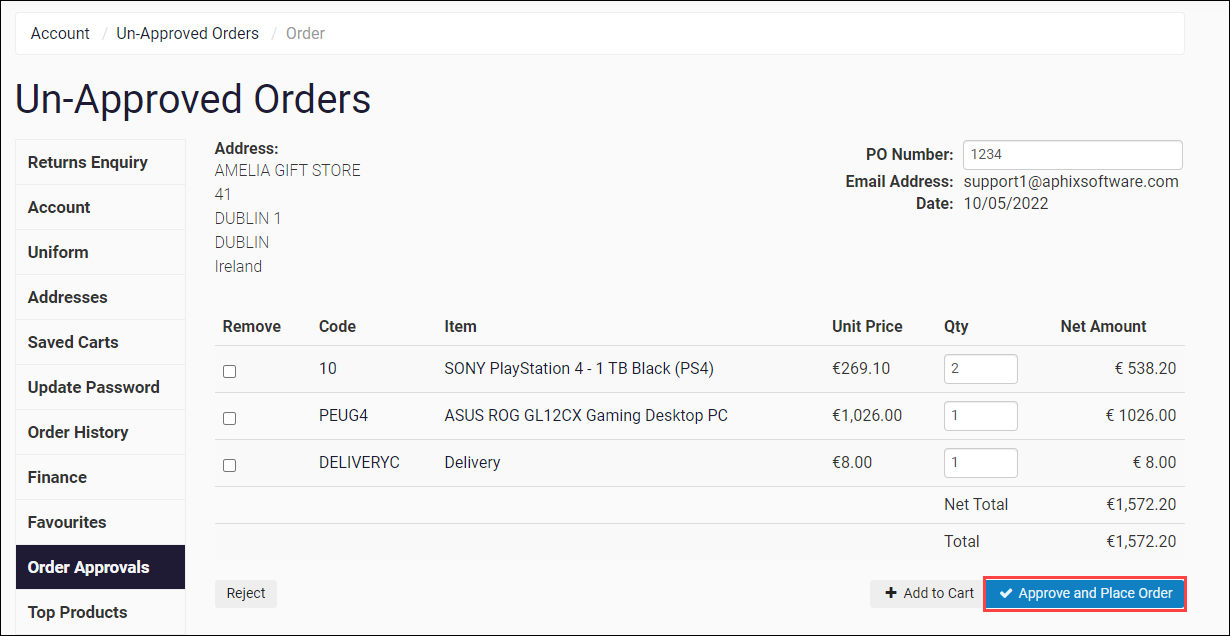Click the Account breadcrumb link
Viewport: 1230px width, 636px height.
click(x=60, y=34)
